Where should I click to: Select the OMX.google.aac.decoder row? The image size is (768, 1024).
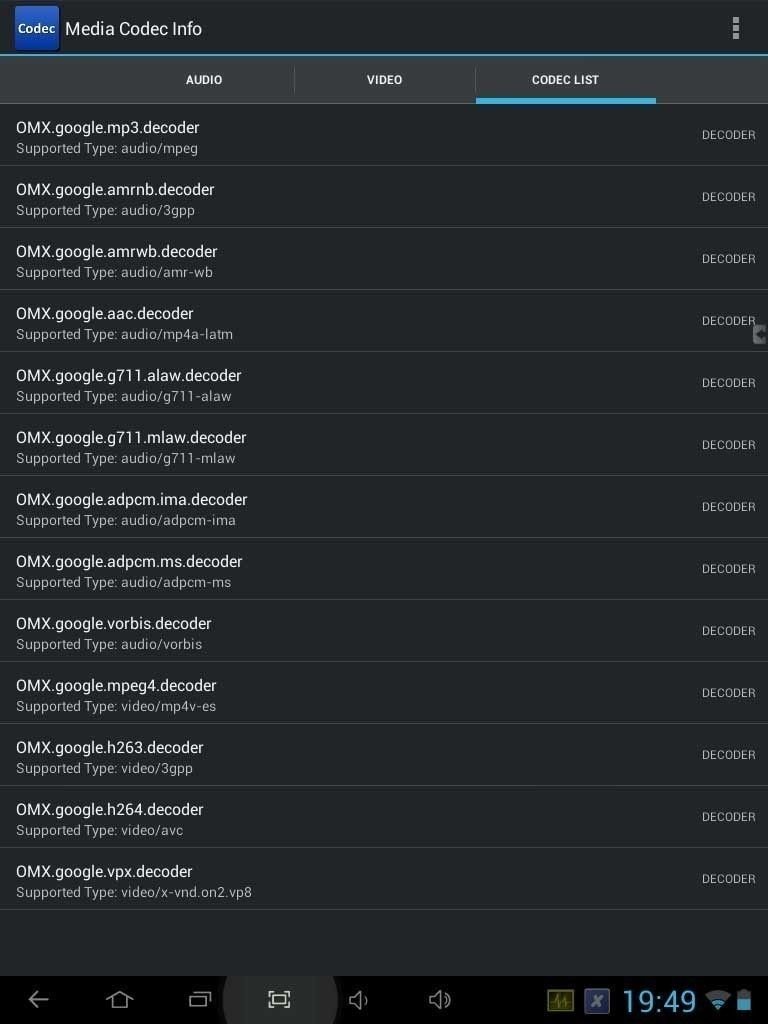point(384,321)
